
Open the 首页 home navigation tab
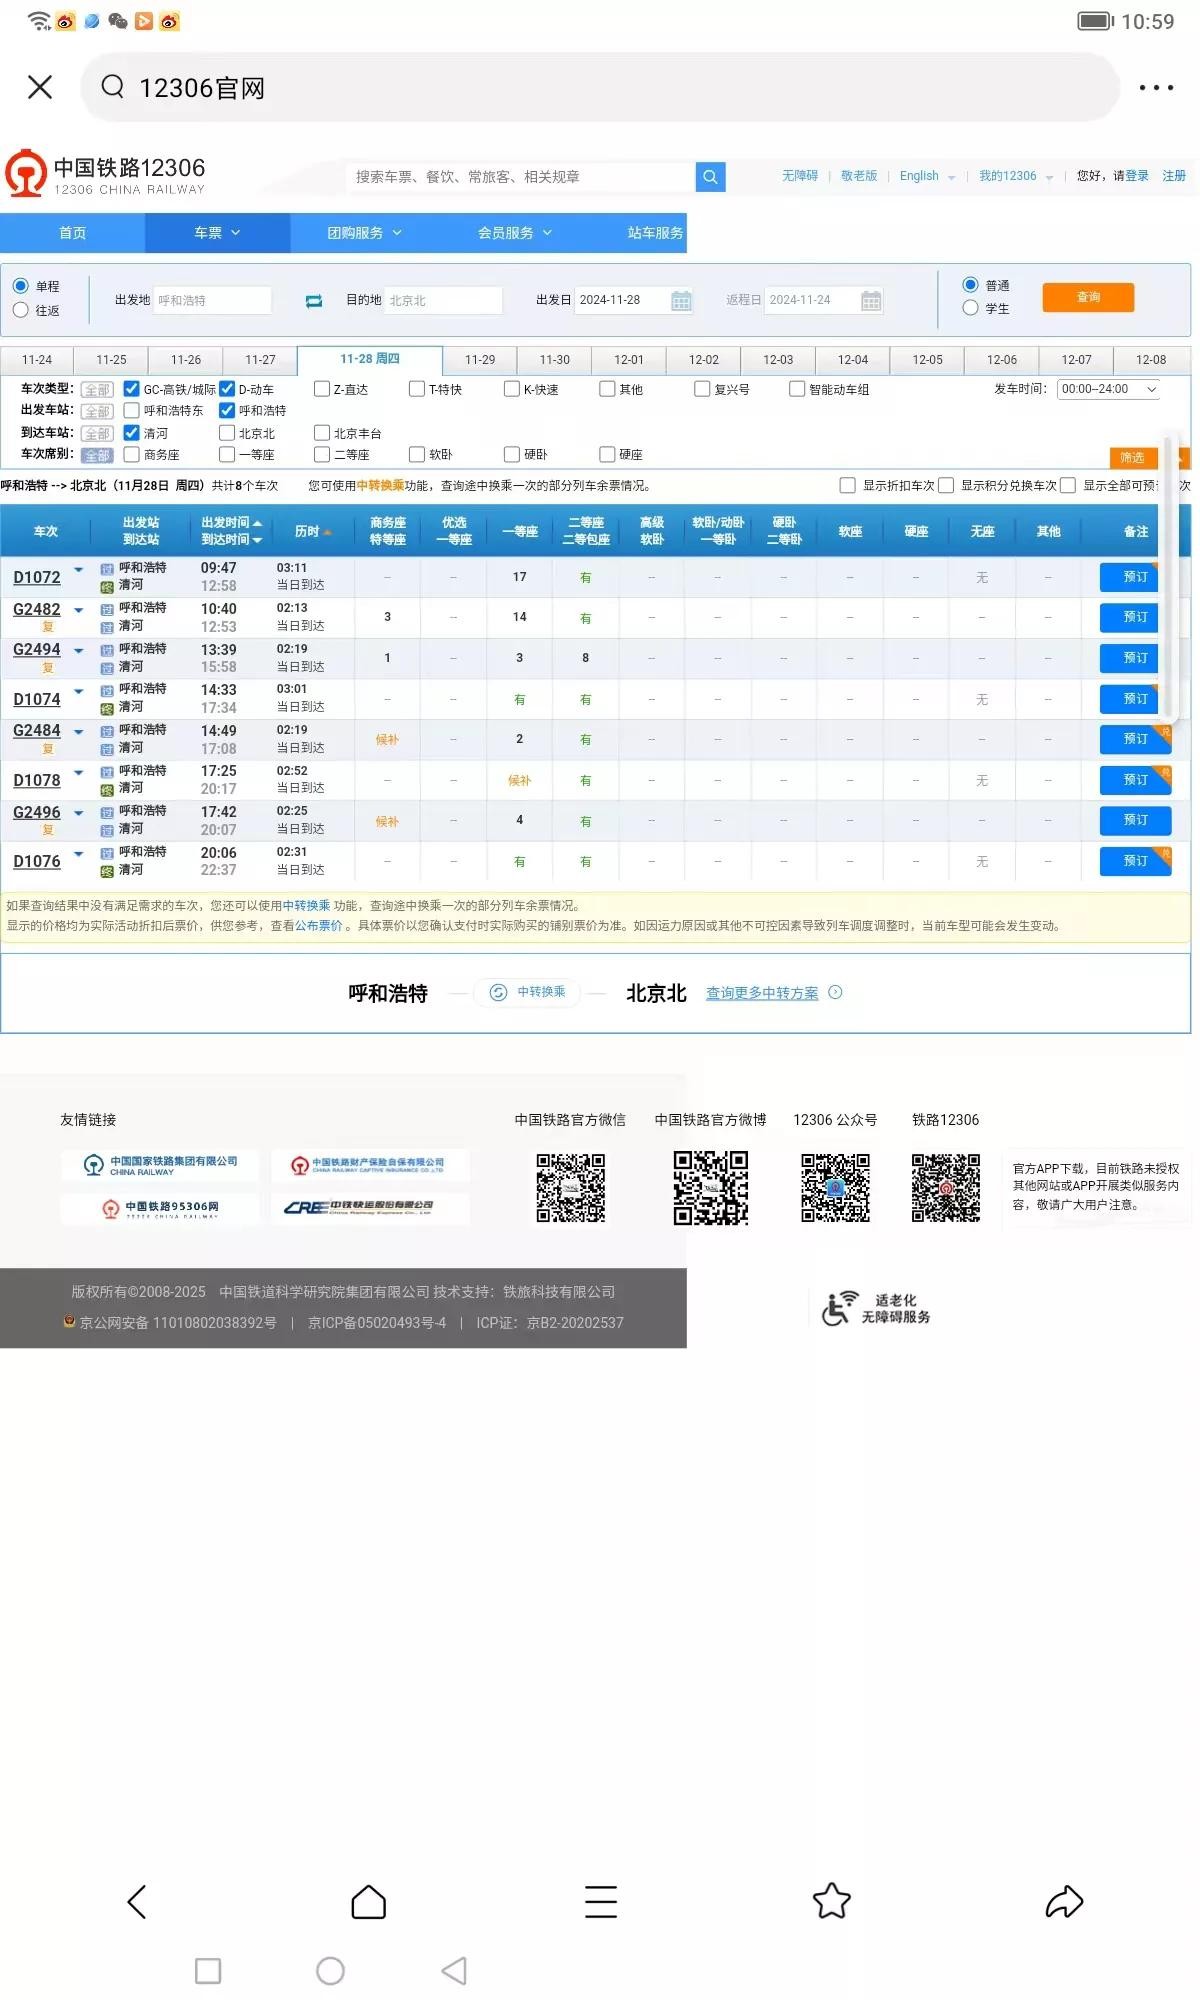click(72, 233)
